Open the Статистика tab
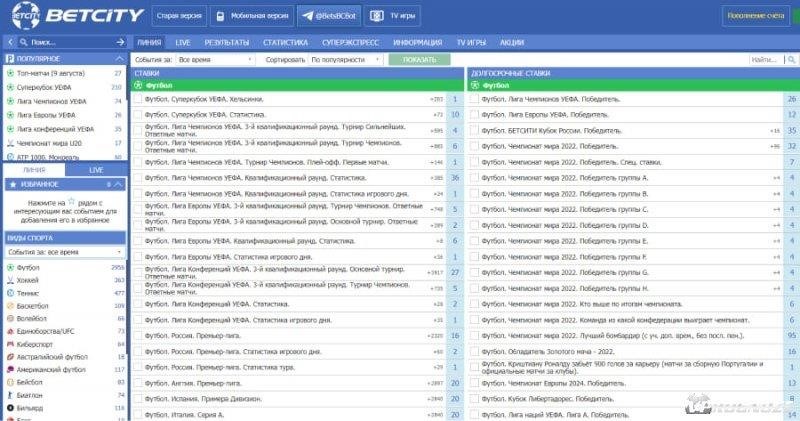 [x=285, y=42]
